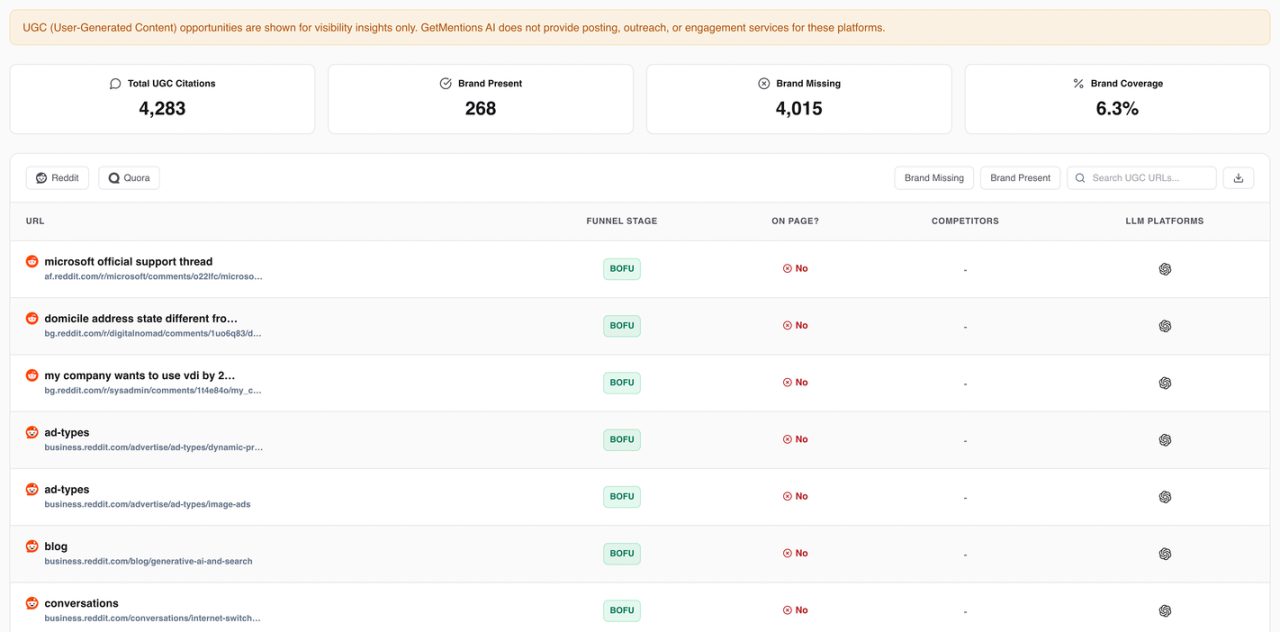1280x632 pixels.
Task: Click ChatGPT icon in blog row
Action: pos(1165,554)
